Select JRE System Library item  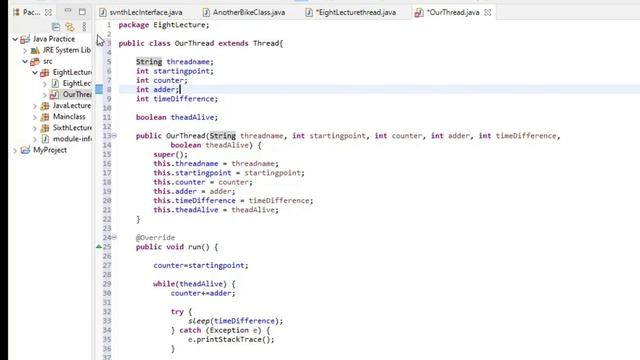click(x=67, y=50)
